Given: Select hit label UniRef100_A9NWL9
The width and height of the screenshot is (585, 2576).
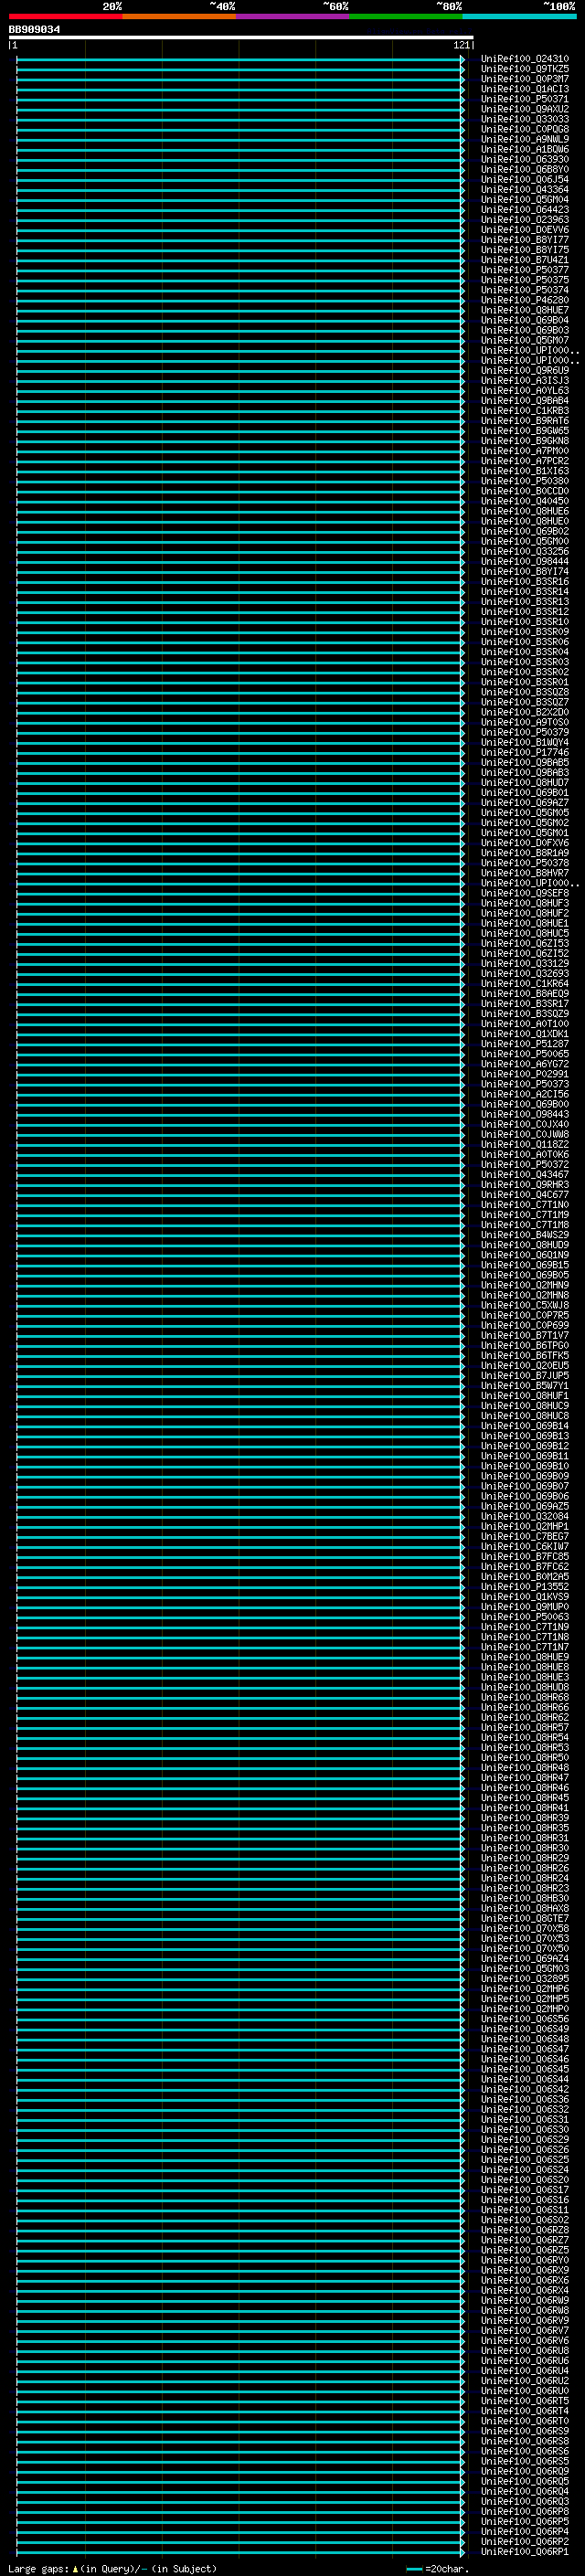Looking at the screenshot, I should [x=525, y=139].
